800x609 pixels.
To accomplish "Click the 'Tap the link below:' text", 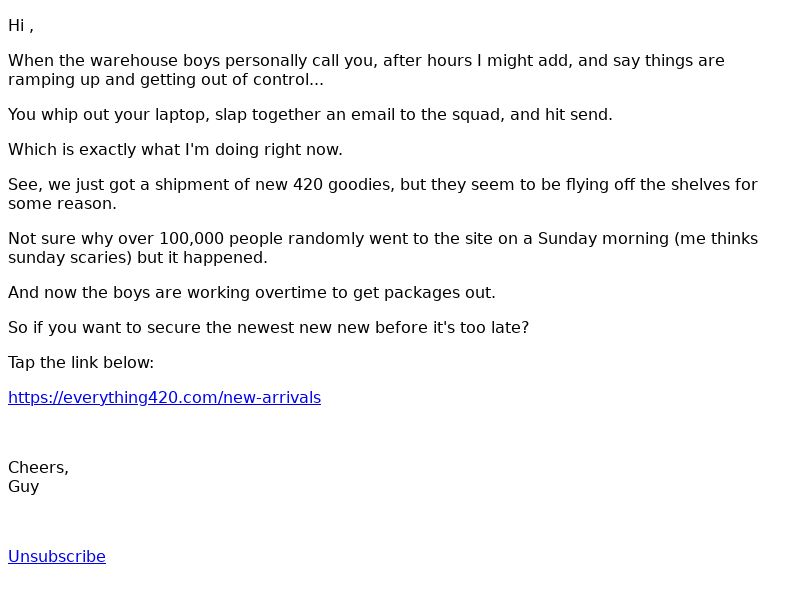I will click(x=81, y=363).
